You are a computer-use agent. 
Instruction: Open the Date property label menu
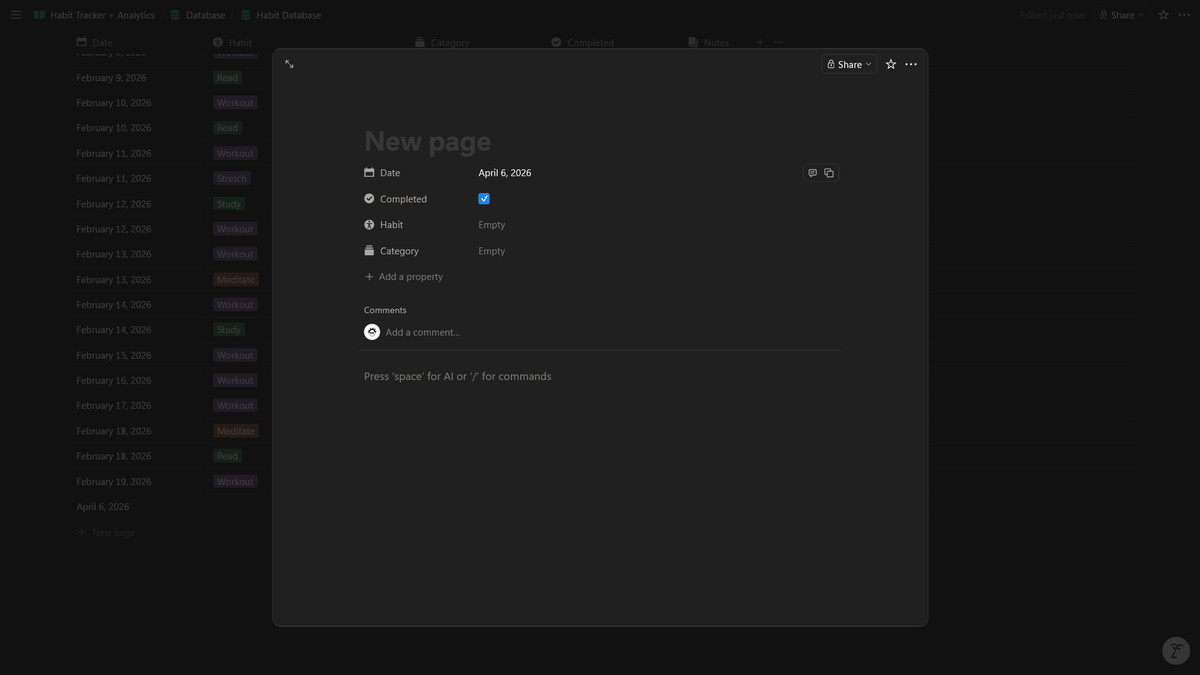(390, 173)
